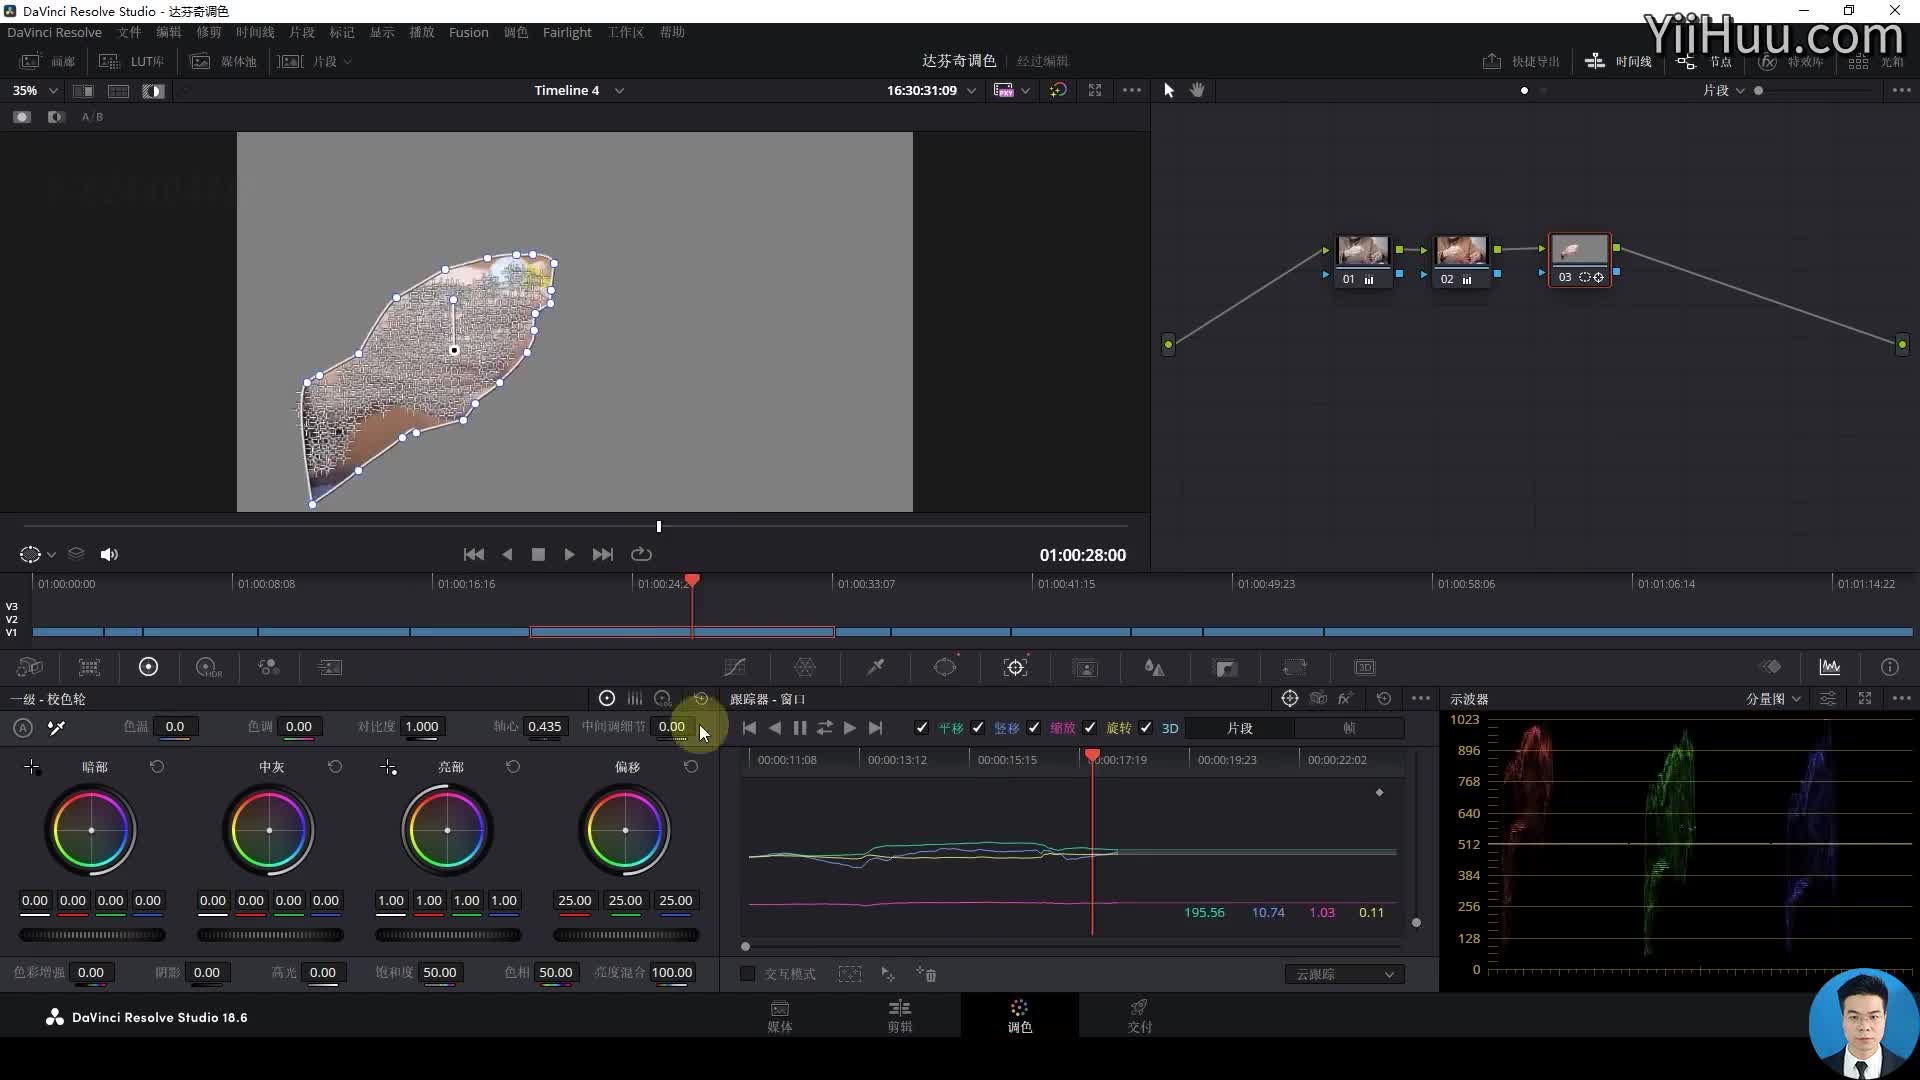Image resolution: width=1920 pixels, height=1080 pixels.
Task: Open Cloud Tracker mode dropdown
Action: pos(1344,974)
